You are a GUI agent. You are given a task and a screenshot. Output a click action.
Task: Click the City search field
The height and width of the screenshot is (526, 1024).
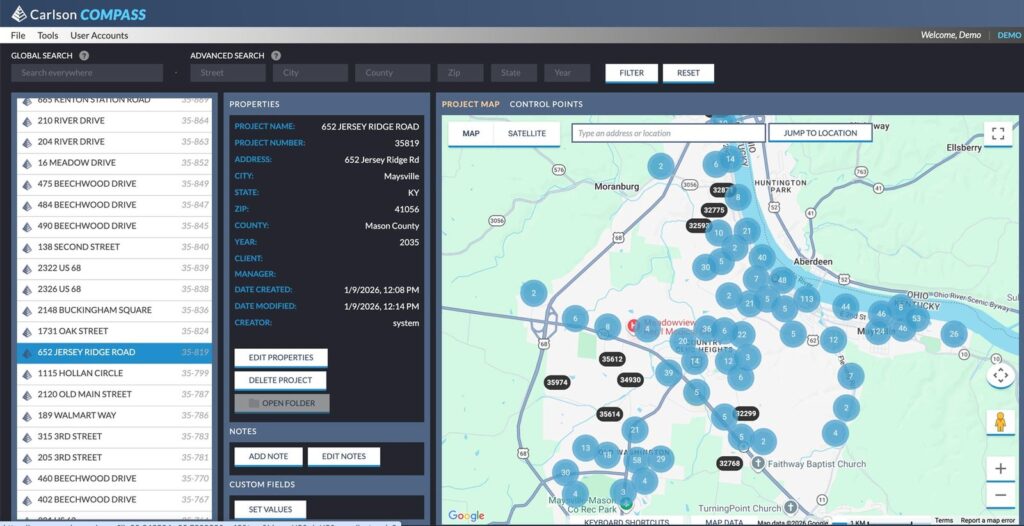[310, 73]
